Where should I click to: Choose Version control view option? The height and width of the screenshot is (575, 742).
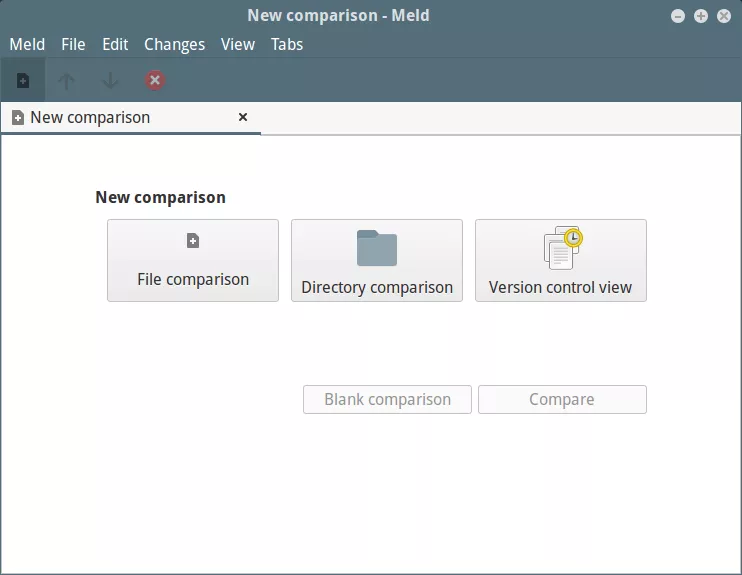[x=560, y=261]
